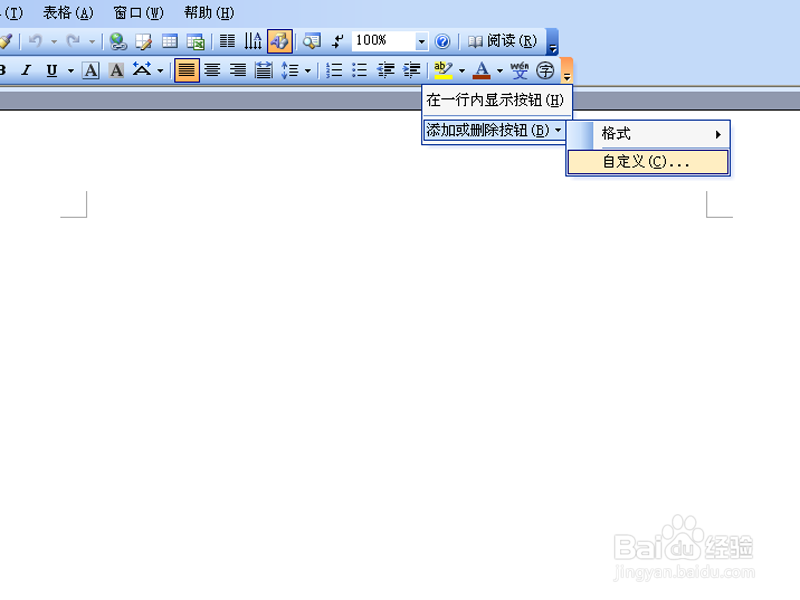Viewport: 800px width, 600px height.
Task: Click 自定义(C)... menu item
Action: [x=648, y=162]
